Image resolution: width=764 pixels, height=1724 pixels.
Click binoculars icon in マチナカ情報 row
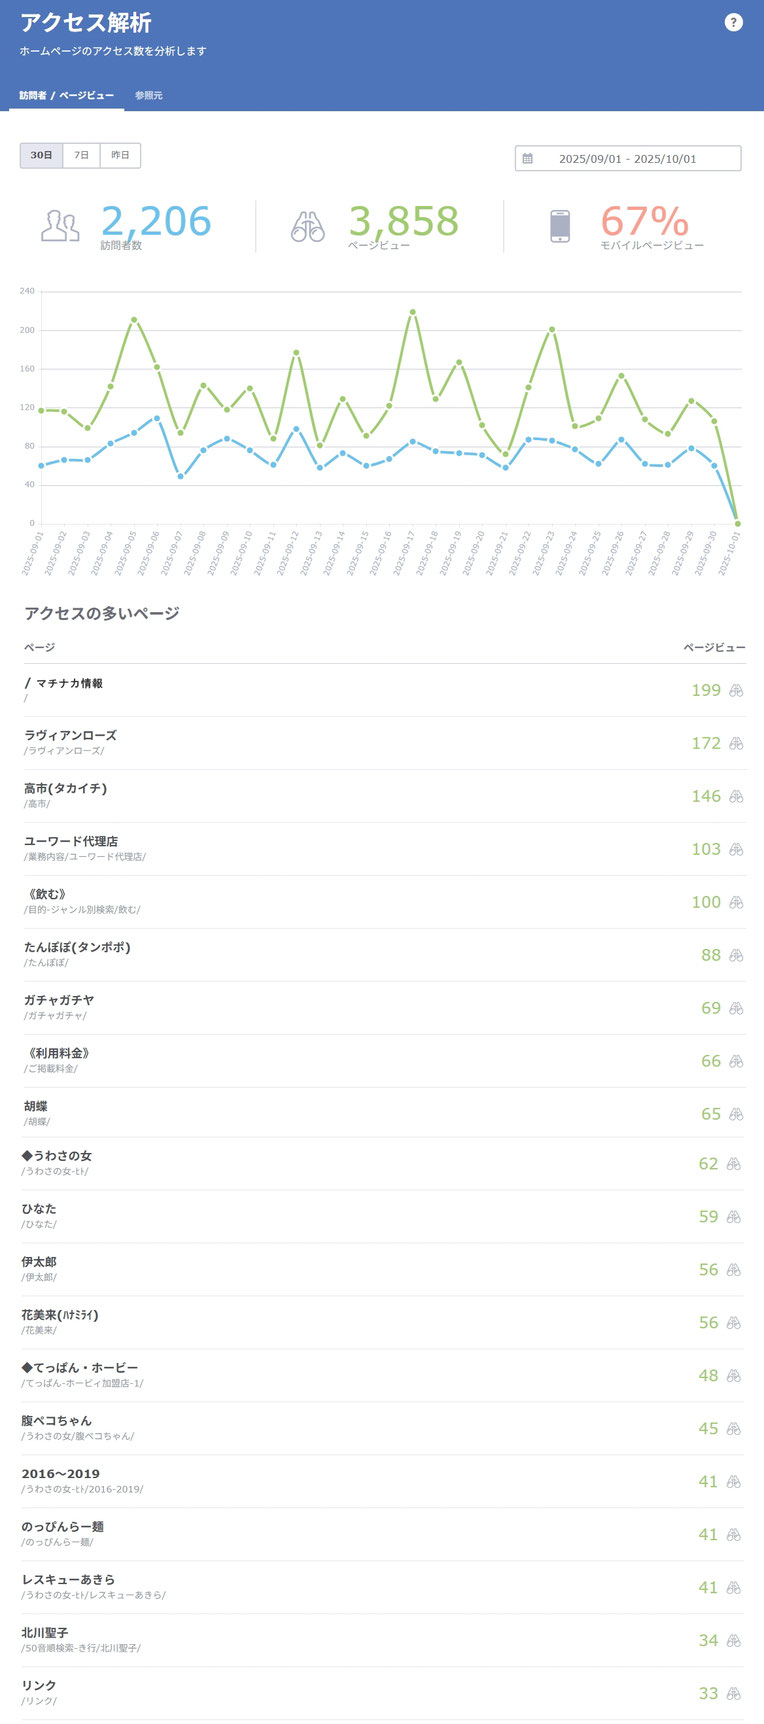coord(736,691)
